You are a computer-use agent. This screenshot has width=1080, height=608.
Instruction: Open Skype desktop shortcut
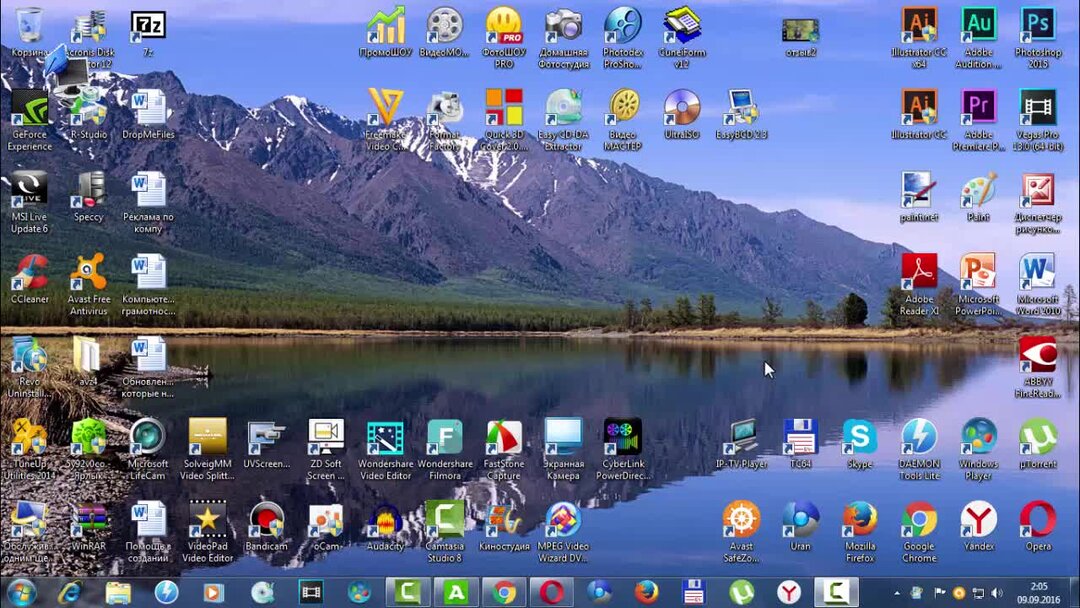pyautogui.click(x=860, y=443)
